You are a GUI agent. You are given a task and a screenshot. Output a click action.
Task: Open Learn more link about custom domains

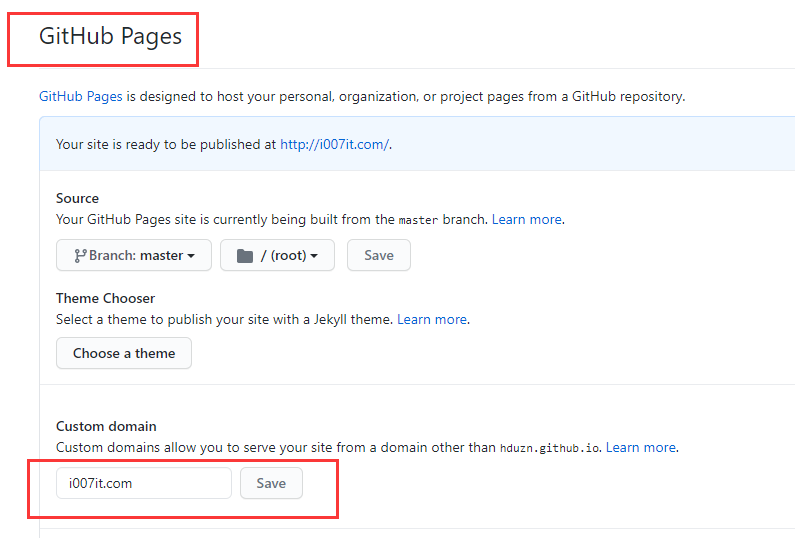pos(641,447)
